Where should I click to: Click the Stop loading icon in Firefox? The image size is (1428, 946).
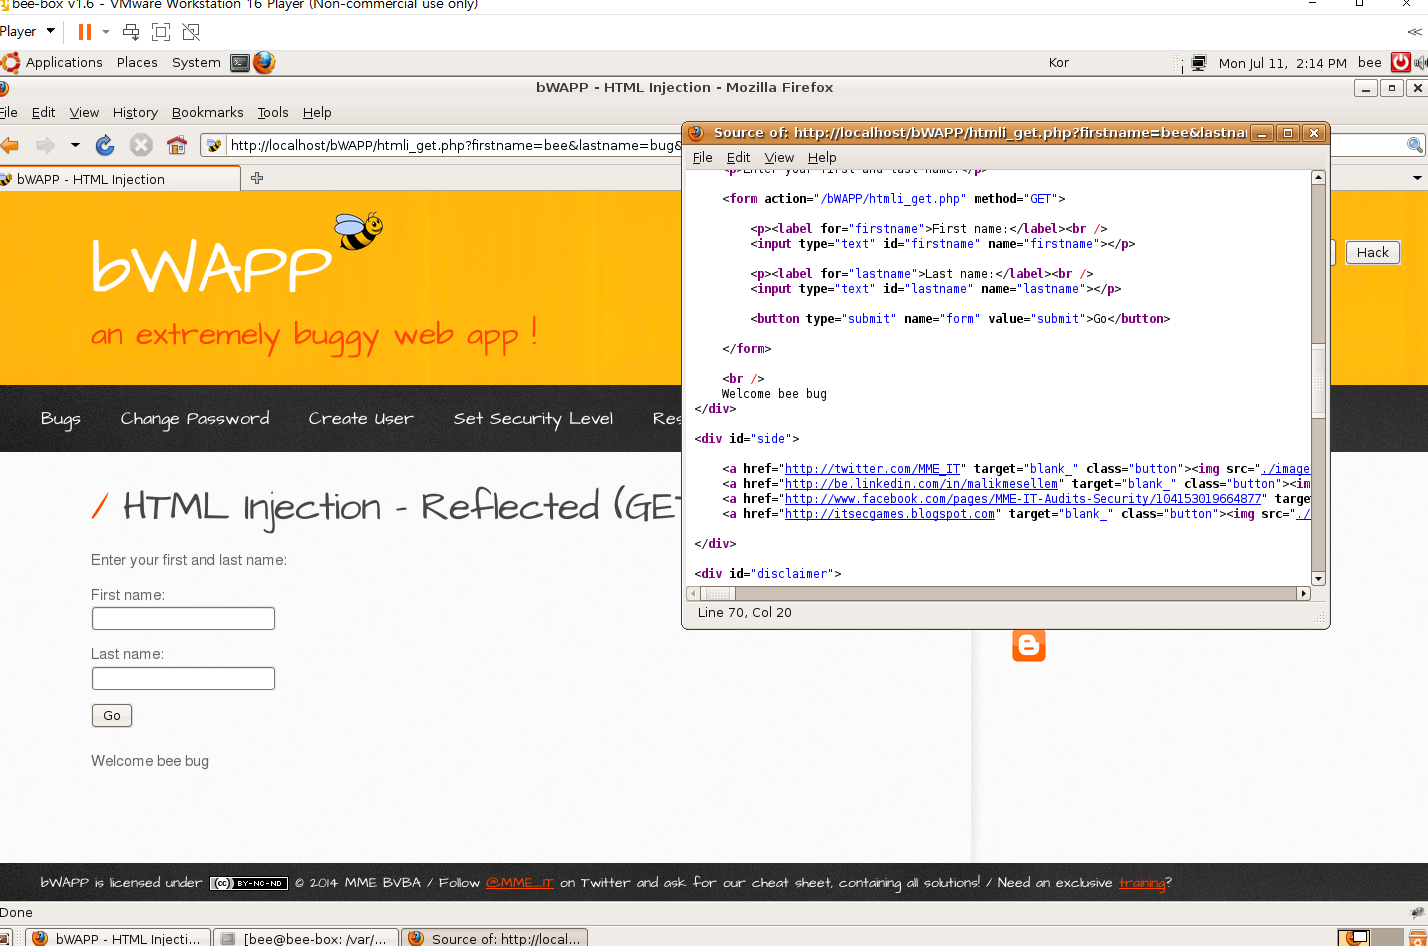coord(141,145)
